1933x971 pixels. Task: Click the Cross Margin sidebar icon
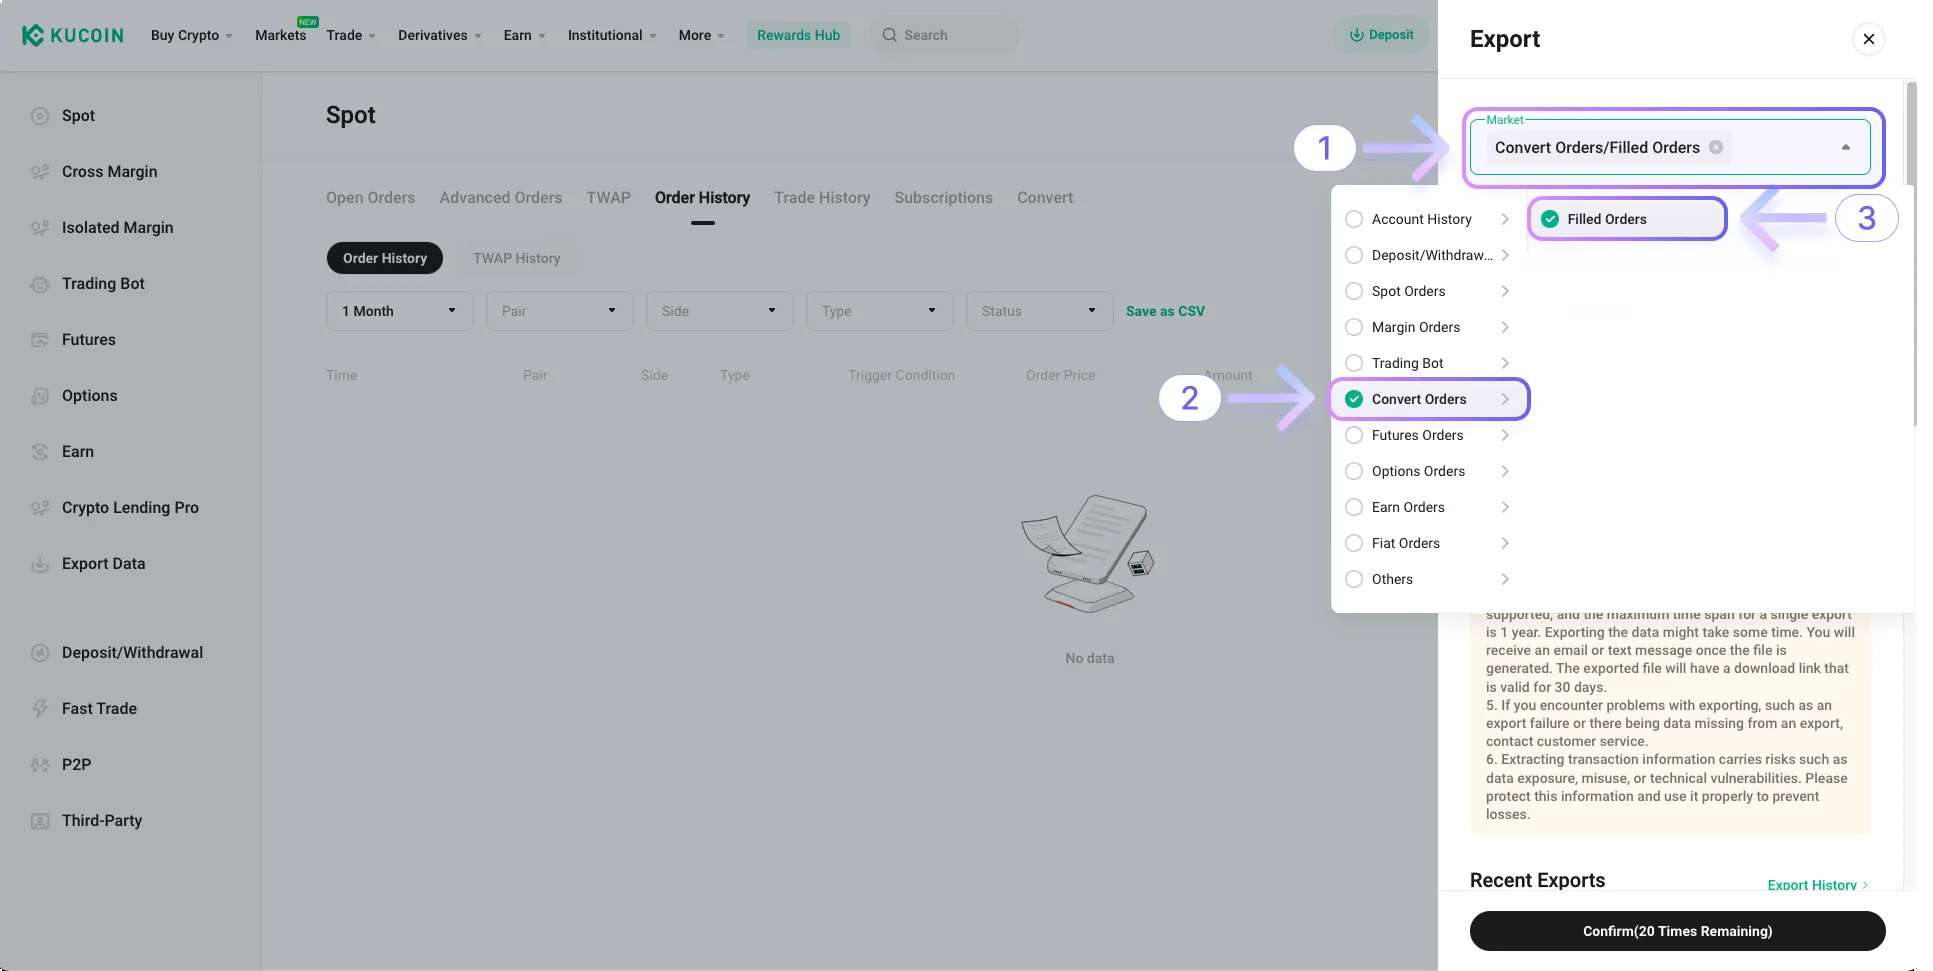point(40,172)
